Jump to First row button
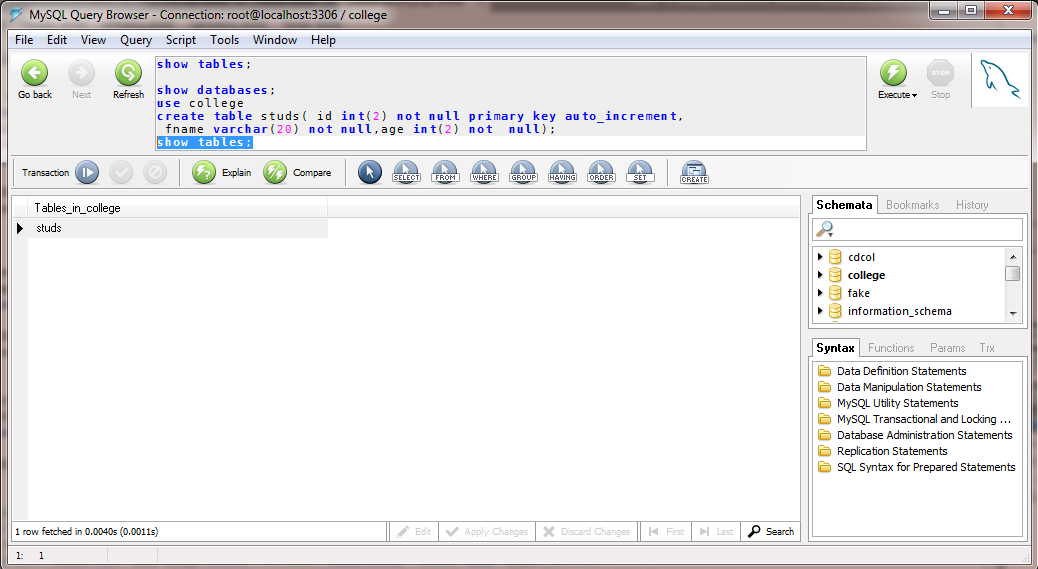The image size is (1038, 569). tap(666, 531)
